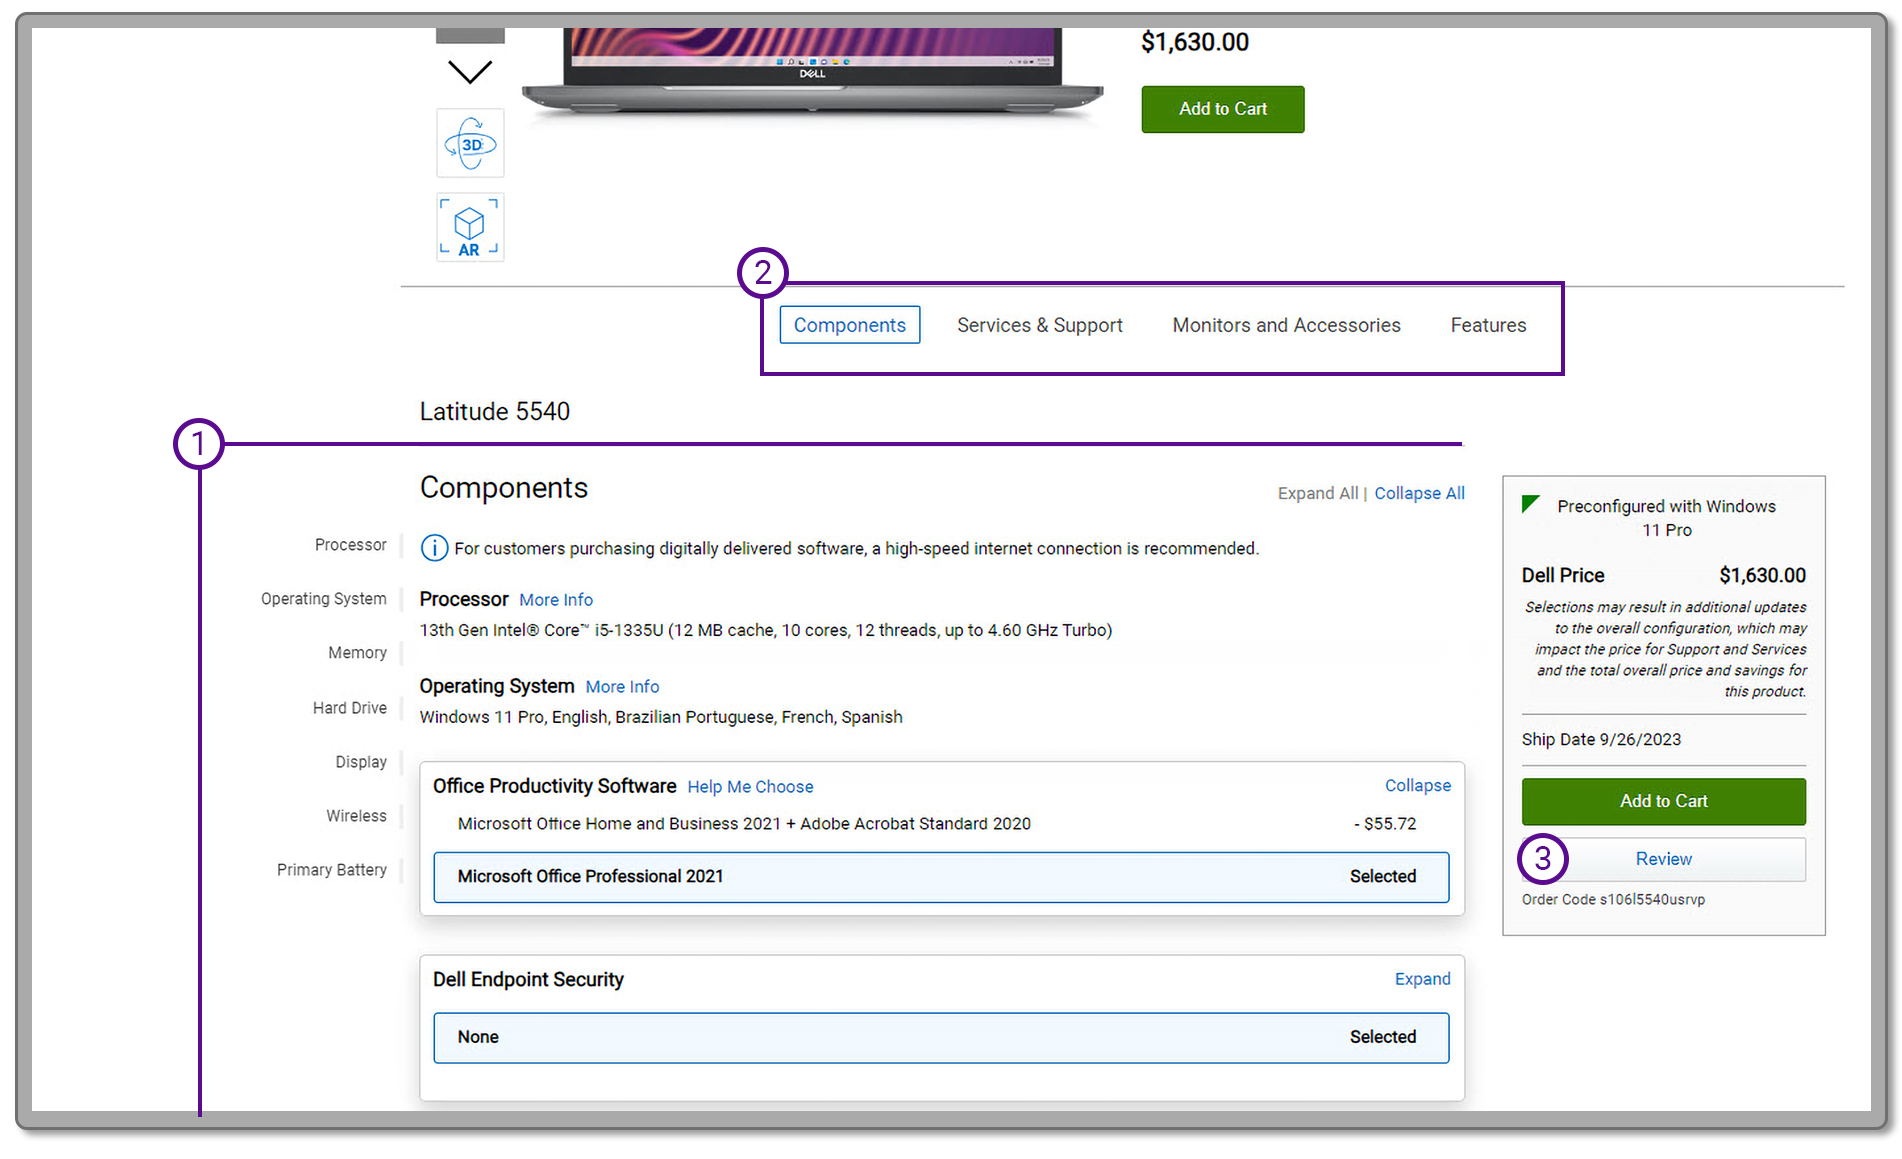
Task: Click the down chevron below thumbnails
Action: 470,72
